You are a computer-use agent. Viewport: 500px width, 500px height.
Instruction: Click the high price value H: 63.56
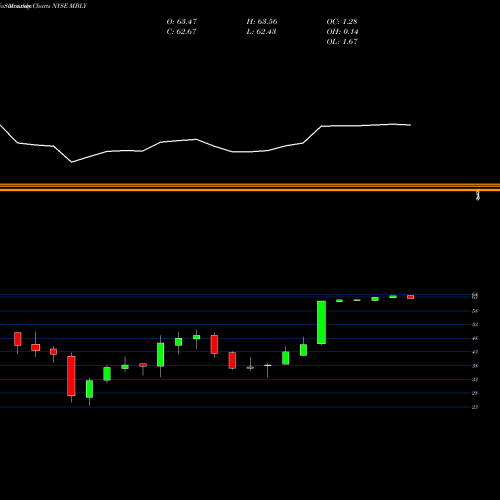pos(262,21)
